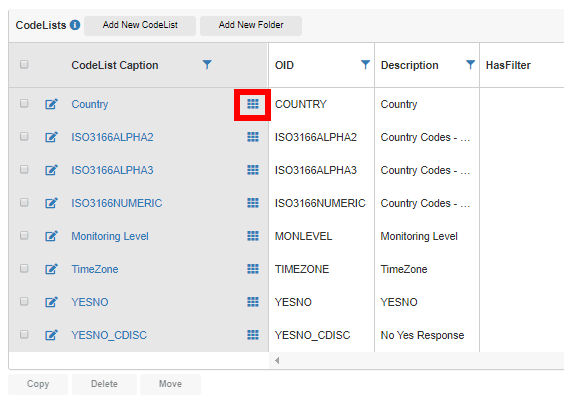
Task: Select the Monitoring Level row checkbox
Action: pyautogui.click(x=24, y=236)
